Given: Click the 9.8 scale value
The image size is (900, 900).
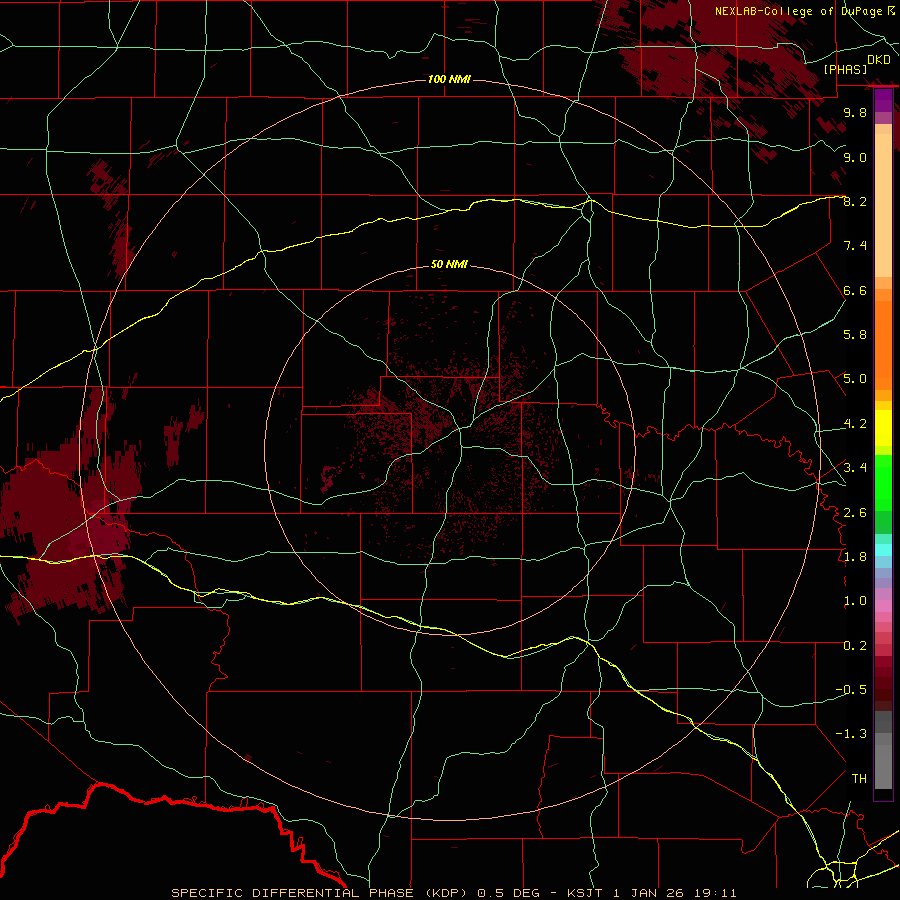Looking at the screenshot, I should (x=855, y=112).
